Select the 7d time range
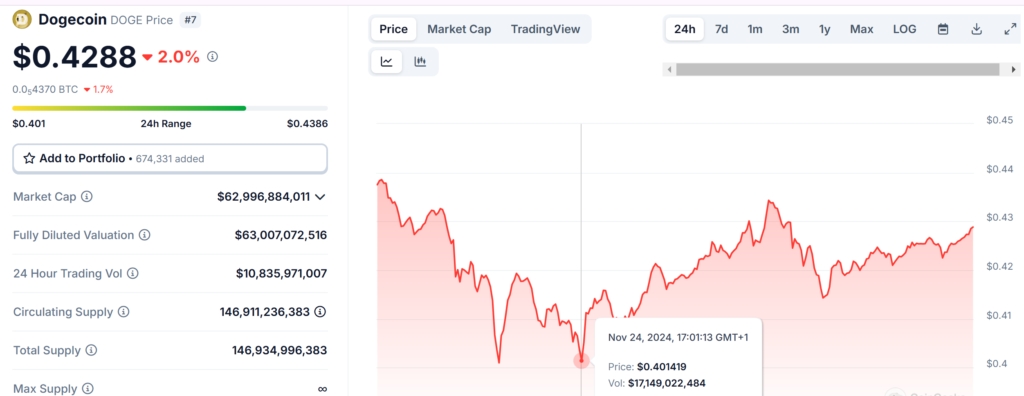 coord(722,29)
